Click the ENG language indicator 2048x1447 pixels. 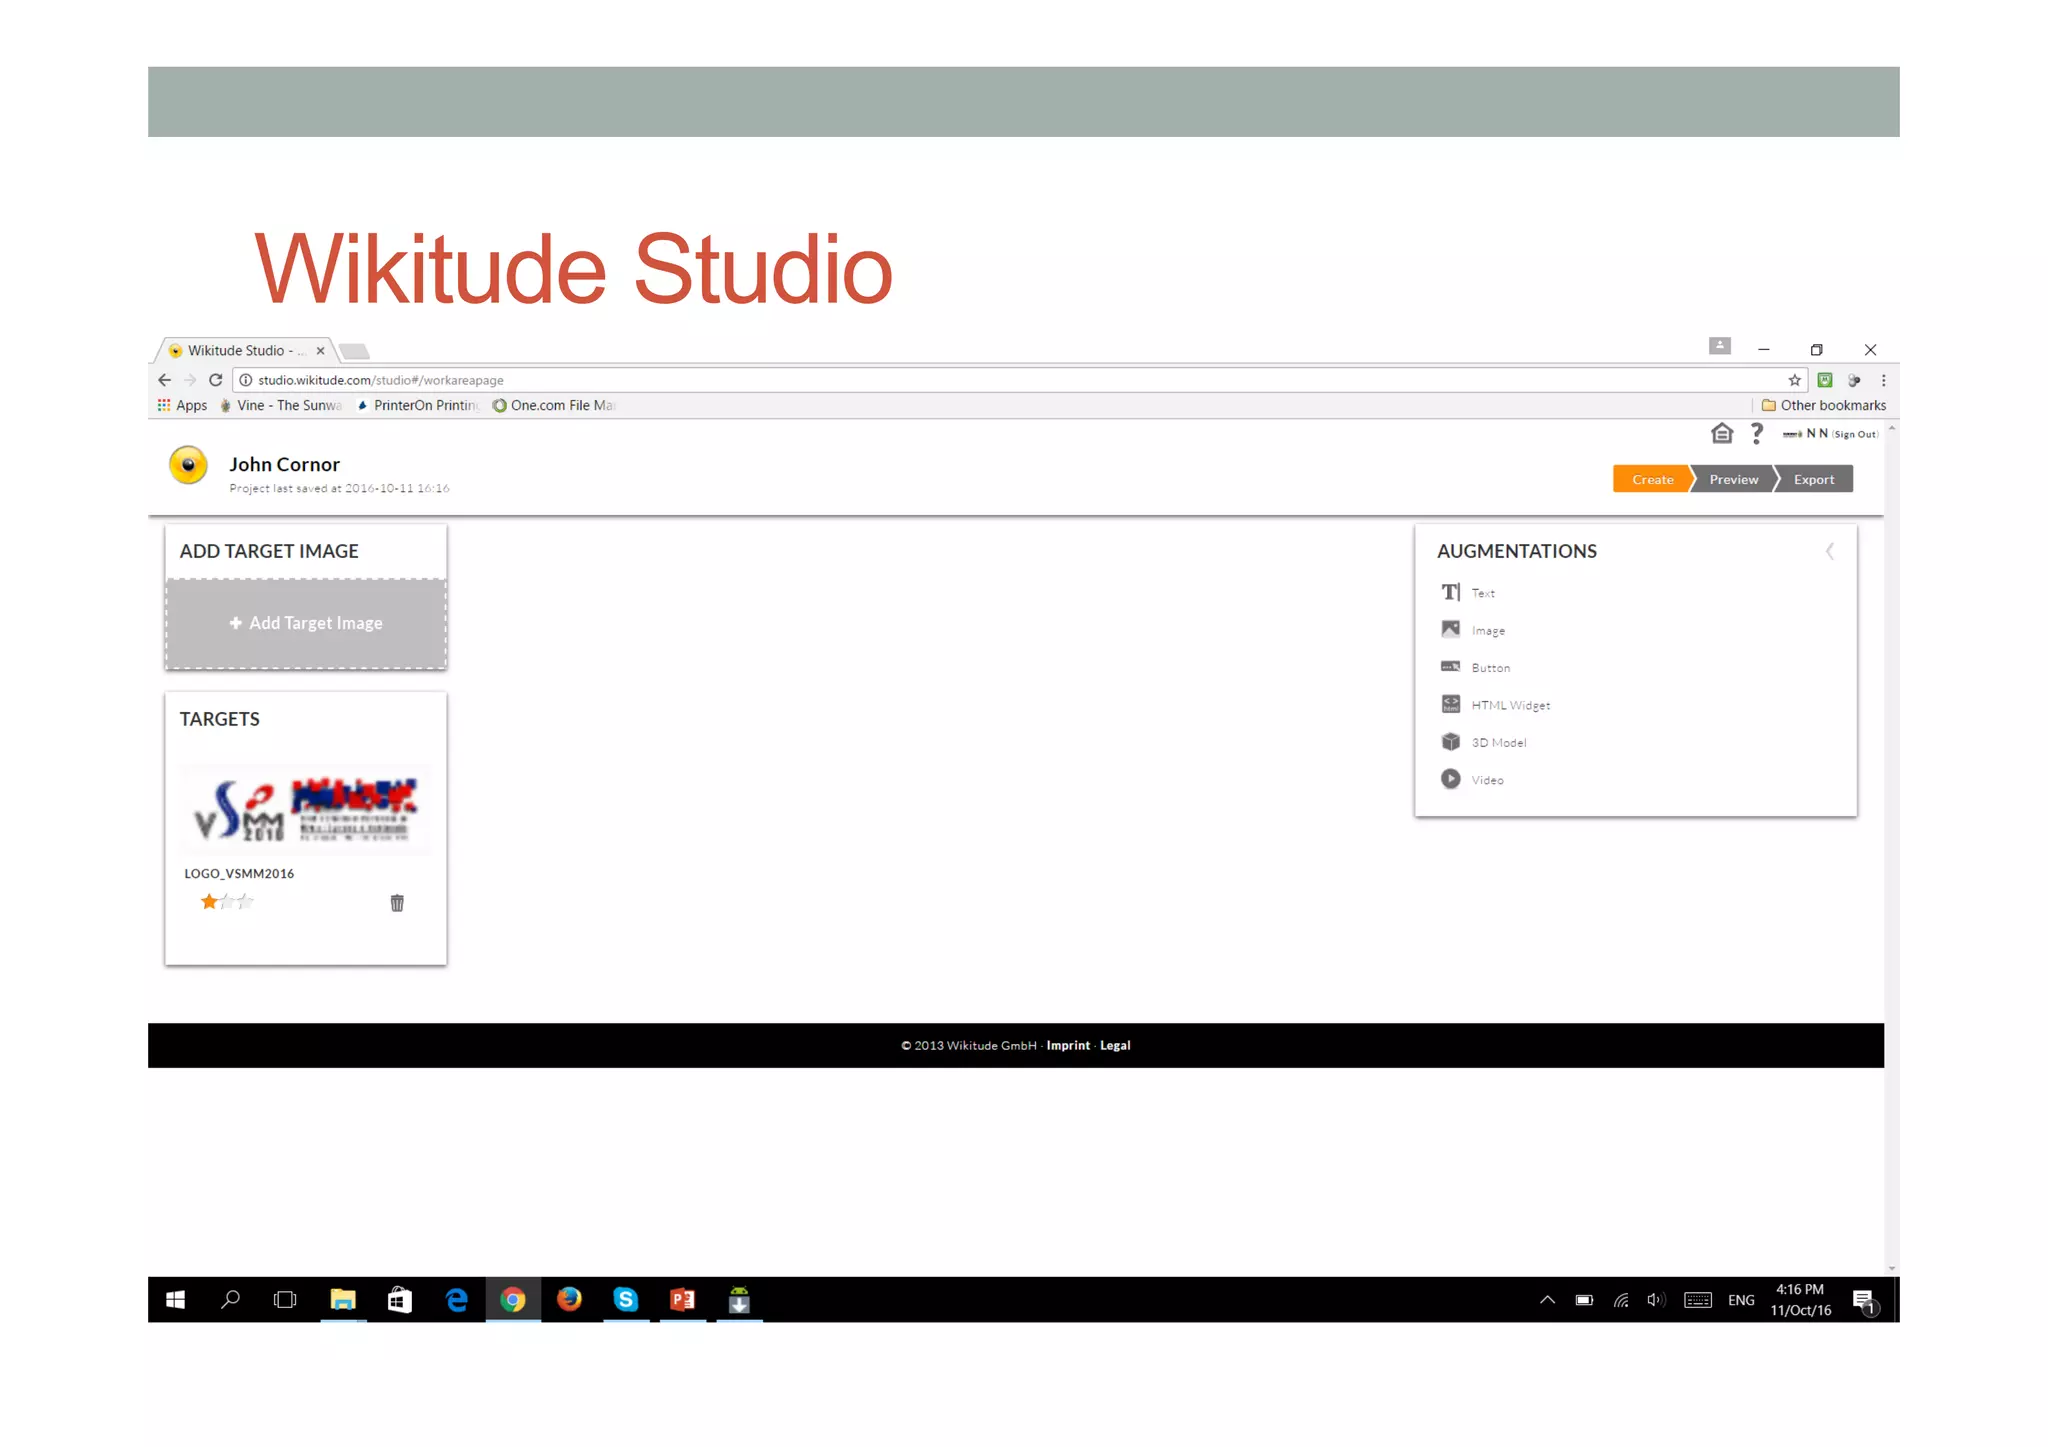[x=1741, y=1300]
